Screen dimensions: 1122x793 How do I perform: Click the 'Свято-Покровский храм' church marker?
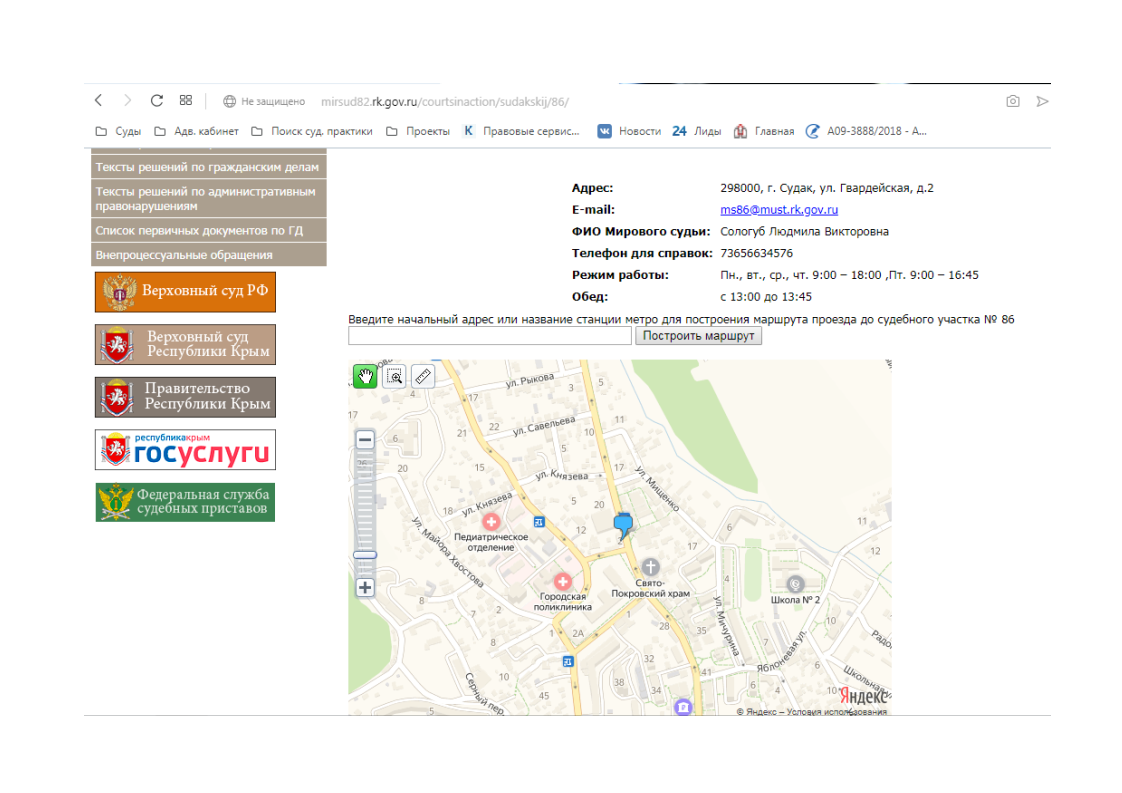650,567
